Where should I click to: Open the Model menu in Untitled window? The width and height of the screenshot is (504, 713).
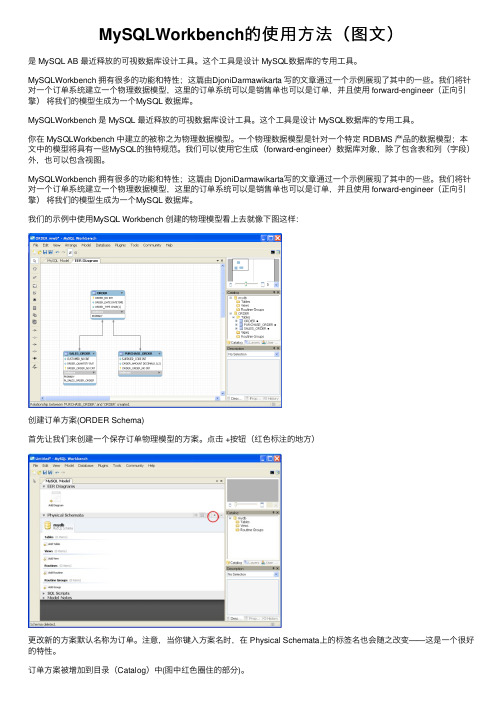point(69,466)
